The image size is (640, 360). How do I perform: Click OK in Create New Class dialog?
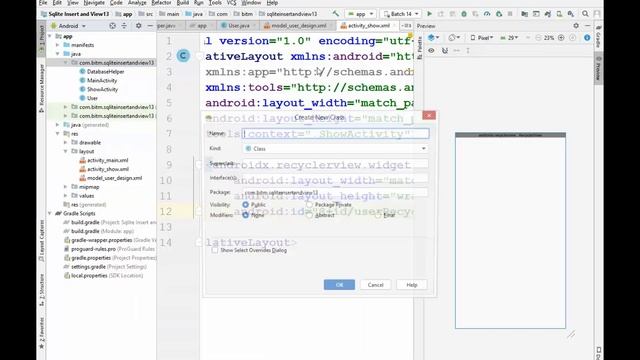[x=339, y=285]
